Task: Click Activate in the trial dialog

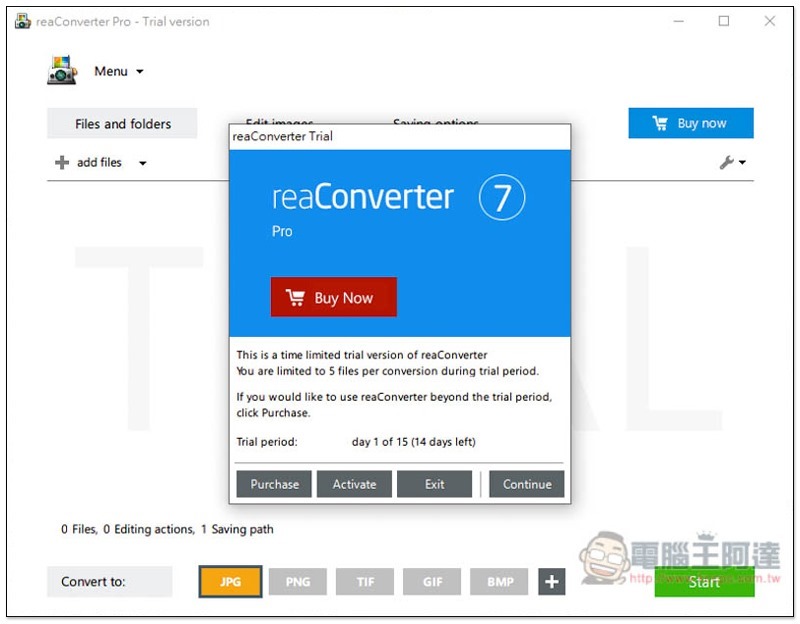Action: click(x=354, y=483)
